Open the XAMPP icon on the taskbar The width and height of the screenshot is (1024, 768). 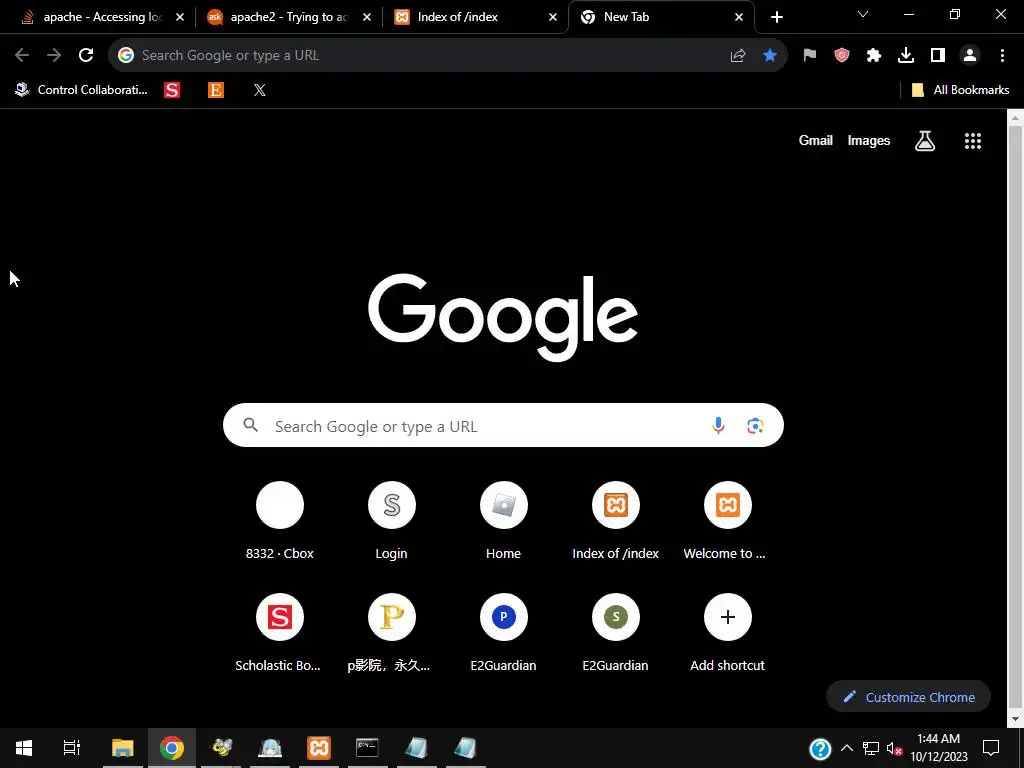[x=319, y=748]
